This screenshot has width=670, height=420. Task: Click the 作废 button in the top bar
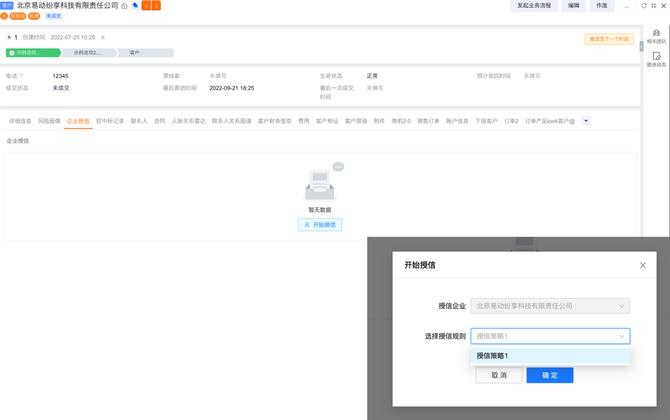pyautogui.click(x=602, y=6)
